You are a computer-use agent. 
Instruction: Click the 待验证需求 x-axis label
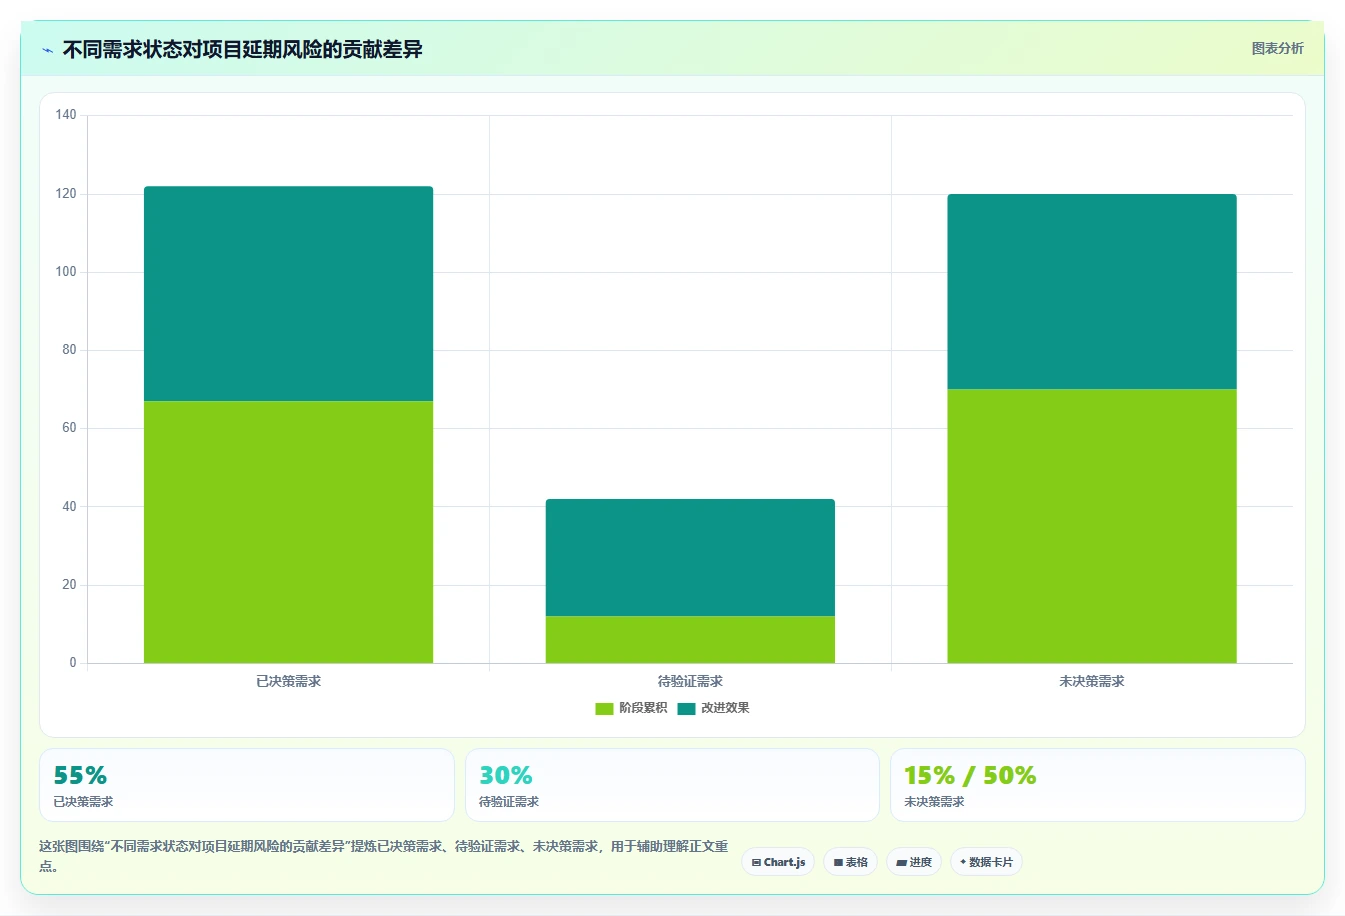click(690, 681)
